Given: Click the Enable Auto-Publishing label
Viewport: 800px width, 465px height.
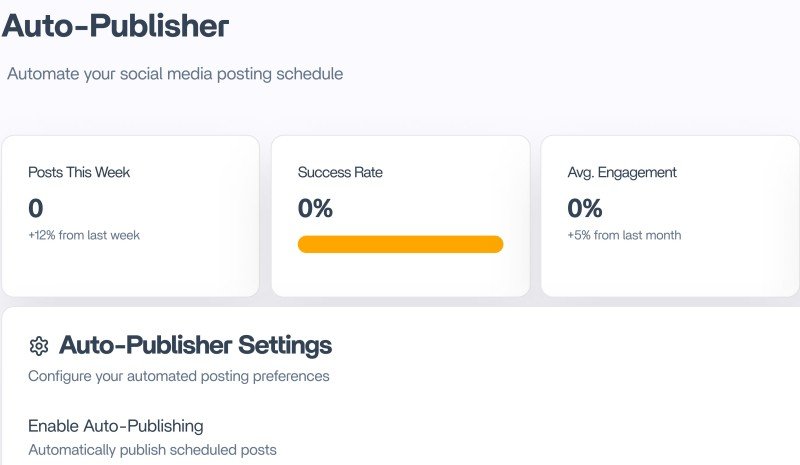Looking at the screenshot, I should (x=116, y=425).
